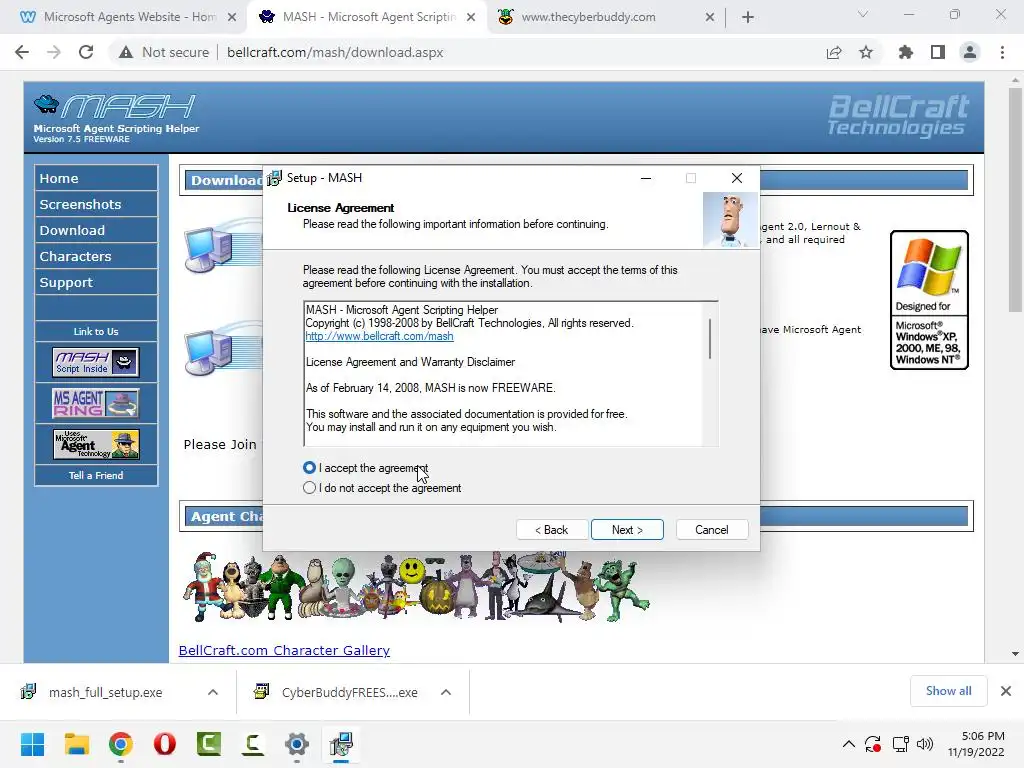Open the Home page in sidebar
1024x768 pixels.
click(x=96, y=178)
